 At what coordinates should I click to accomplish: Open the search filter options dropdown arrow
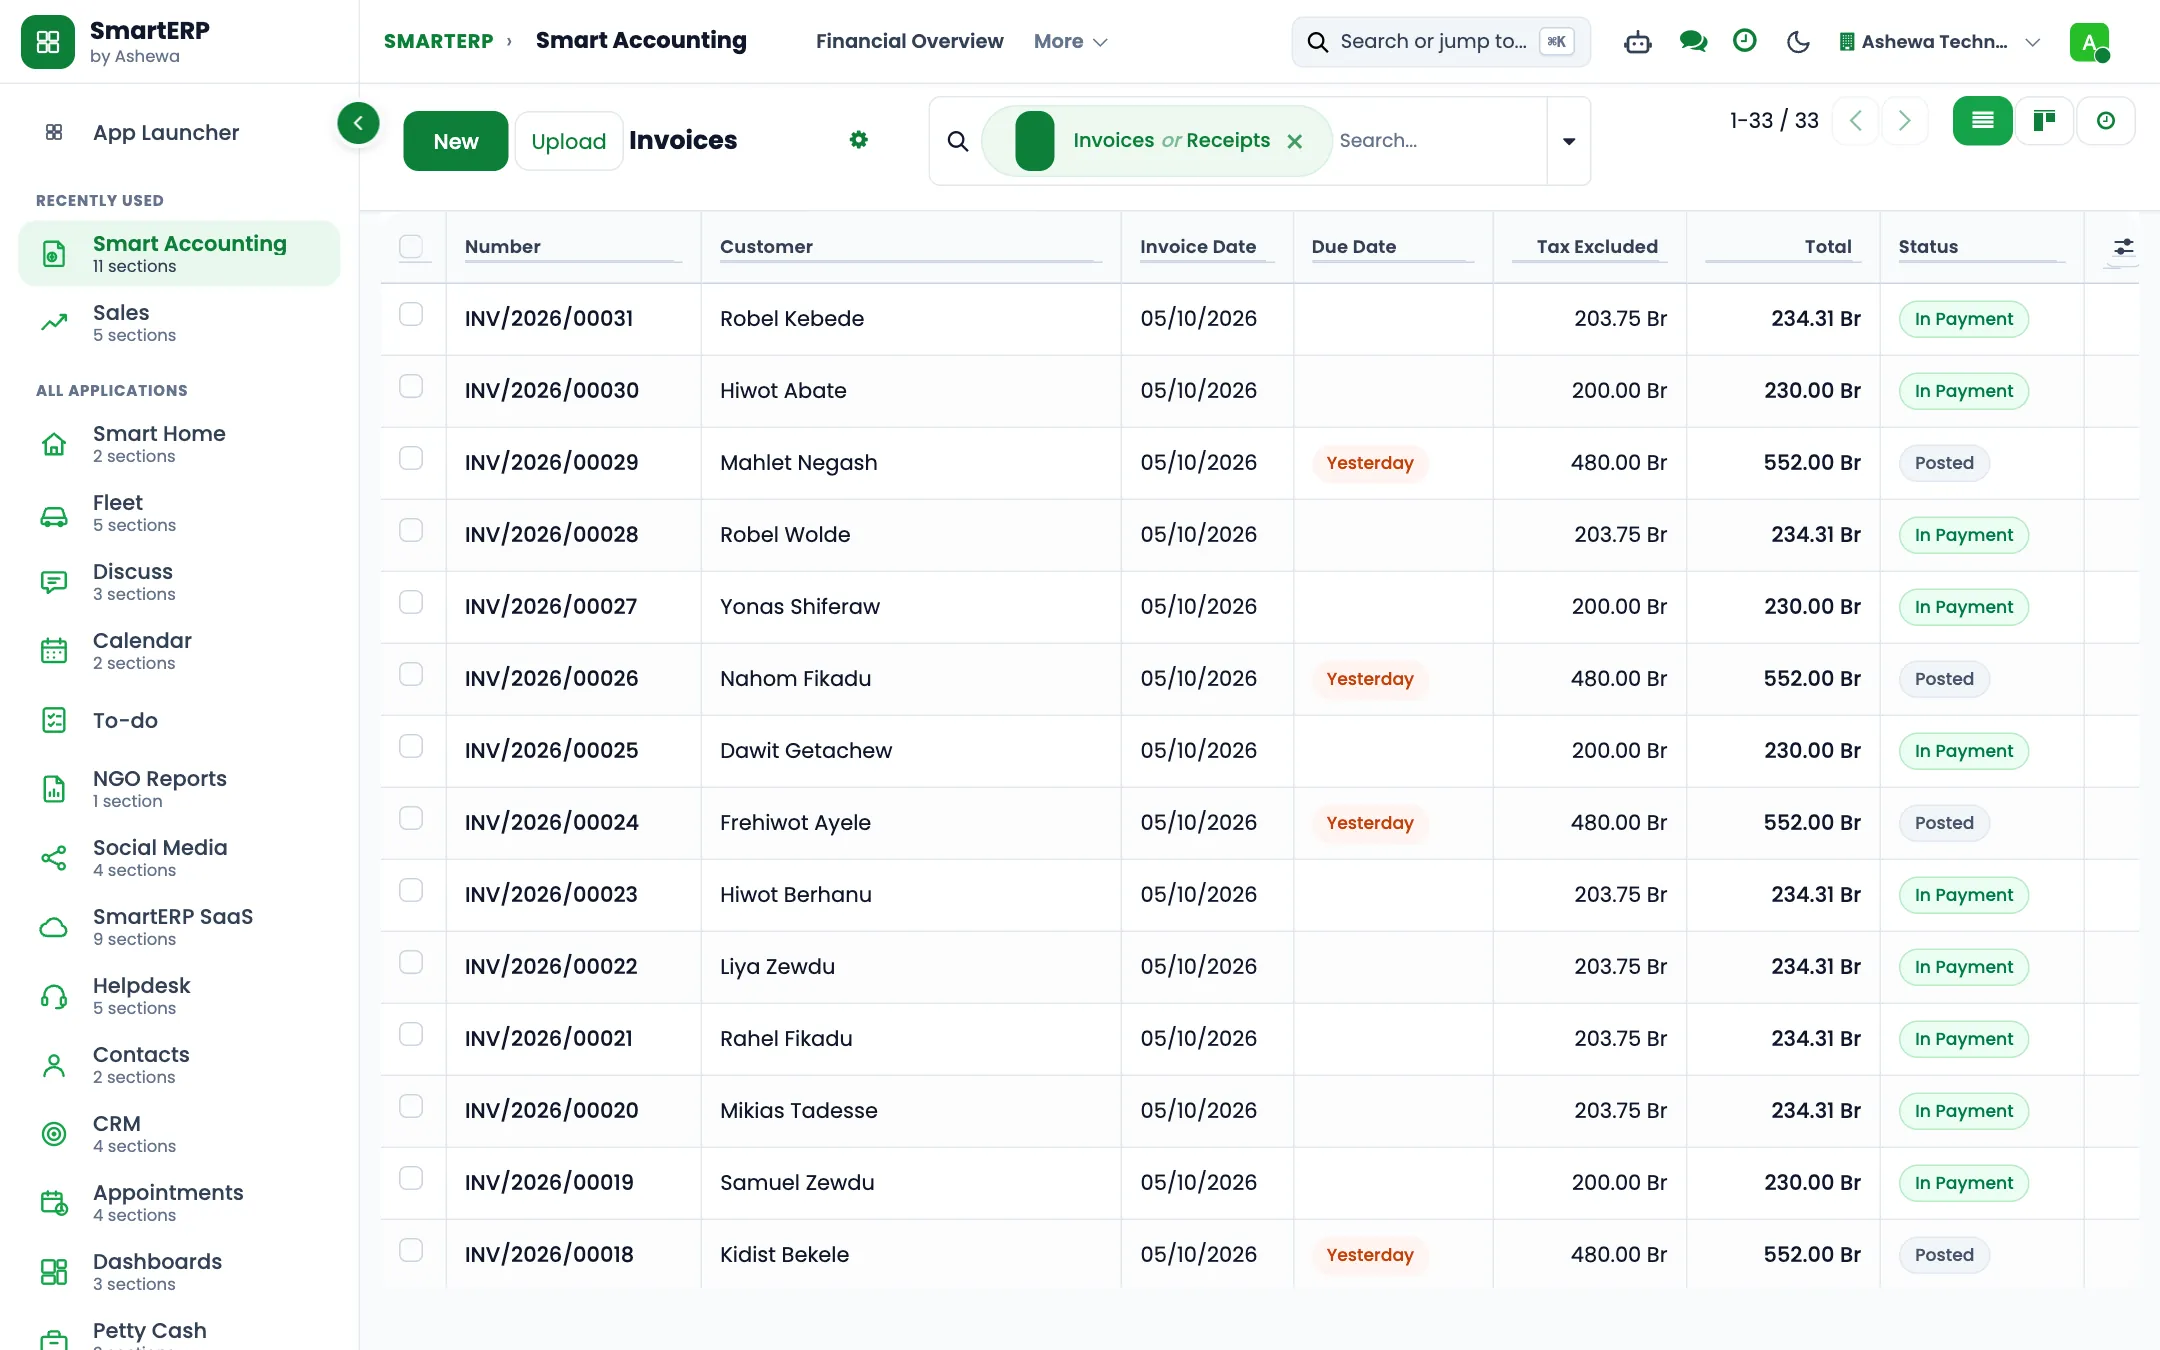click(1569, 141)
